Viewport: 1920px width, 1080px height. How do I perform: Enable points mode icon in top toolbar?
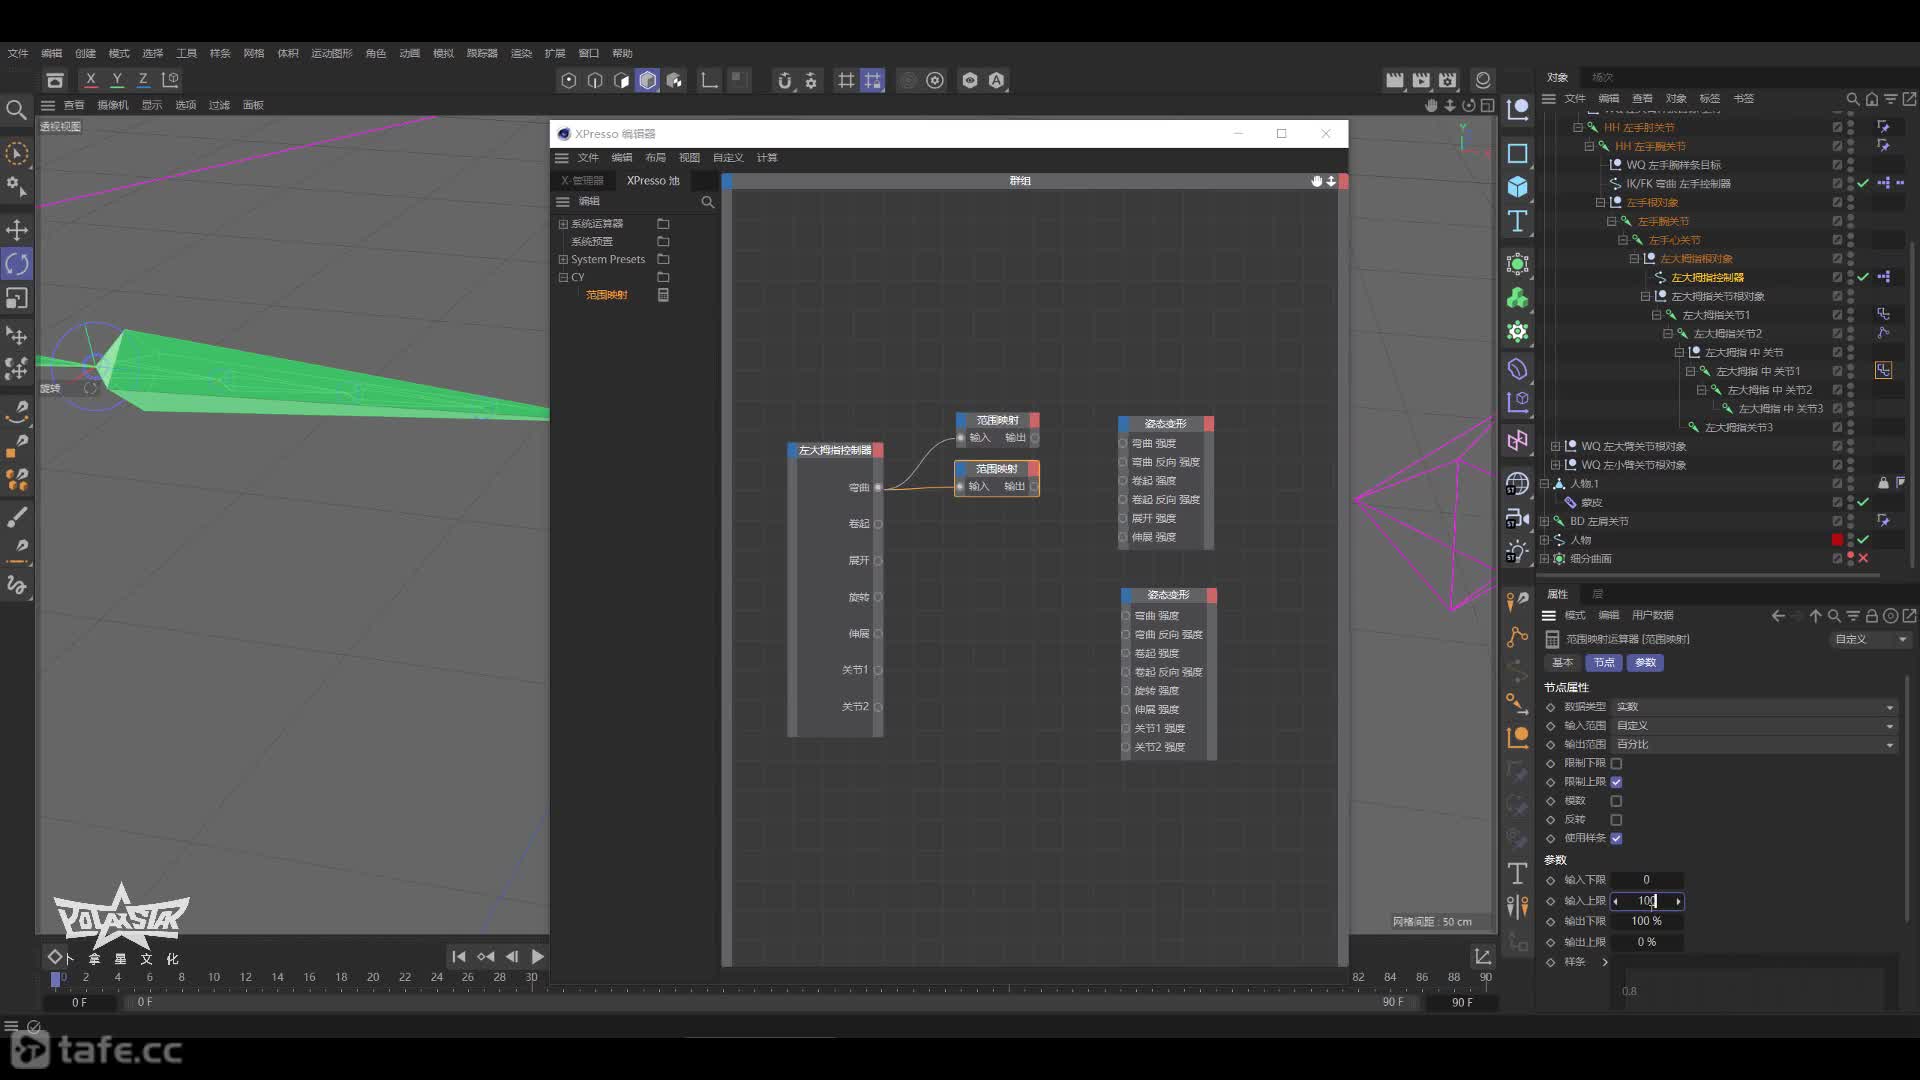(569, 81)
